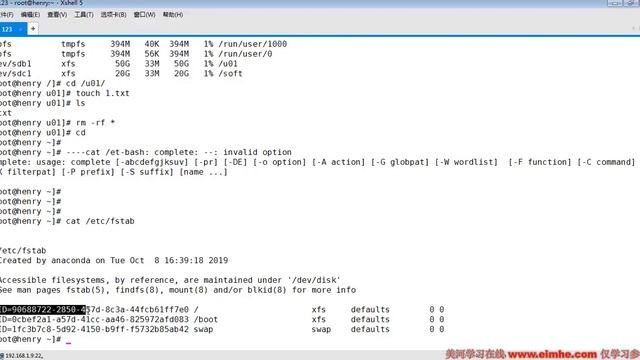Open the 帮助(H) menu

click(x=173, y=15)
